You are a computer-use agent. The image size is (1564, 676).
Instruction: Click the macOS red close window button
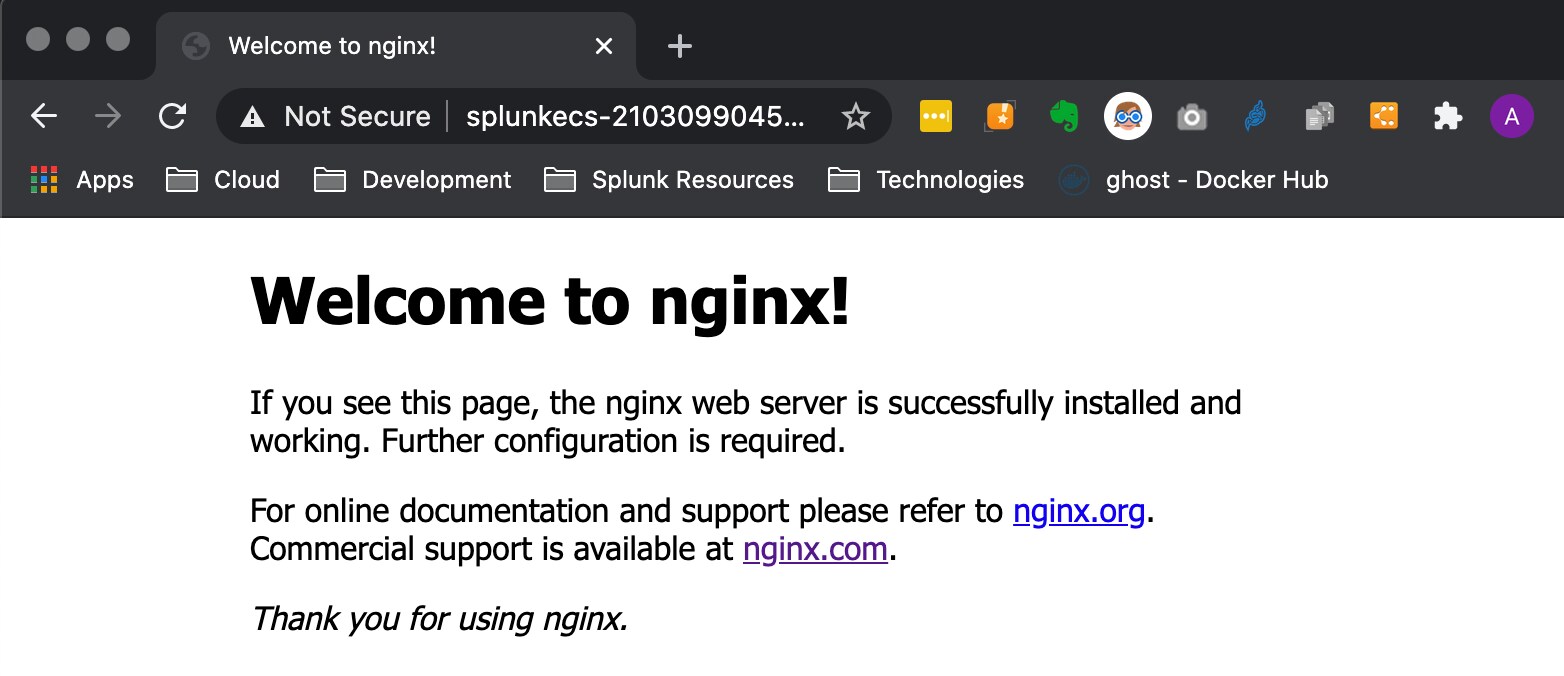(38, 39)
